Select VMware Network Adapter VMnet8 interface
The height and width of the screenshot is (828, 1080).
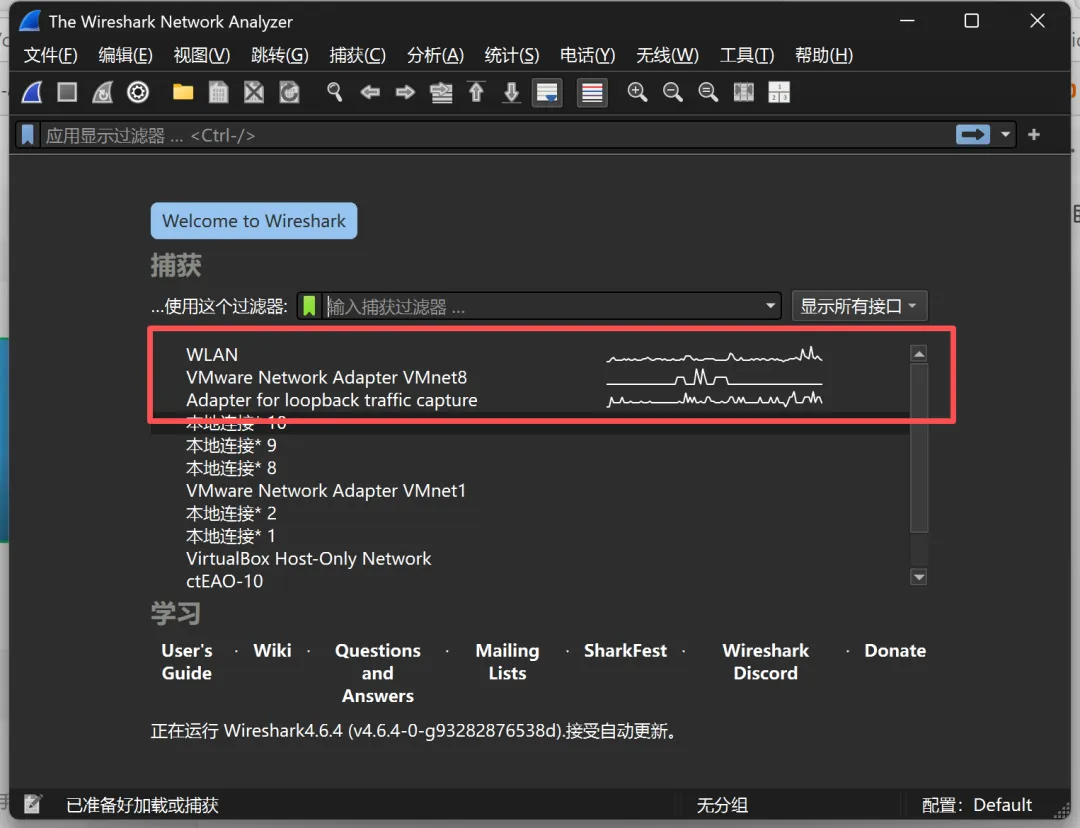pyautogui.click(x=530, y=377)
